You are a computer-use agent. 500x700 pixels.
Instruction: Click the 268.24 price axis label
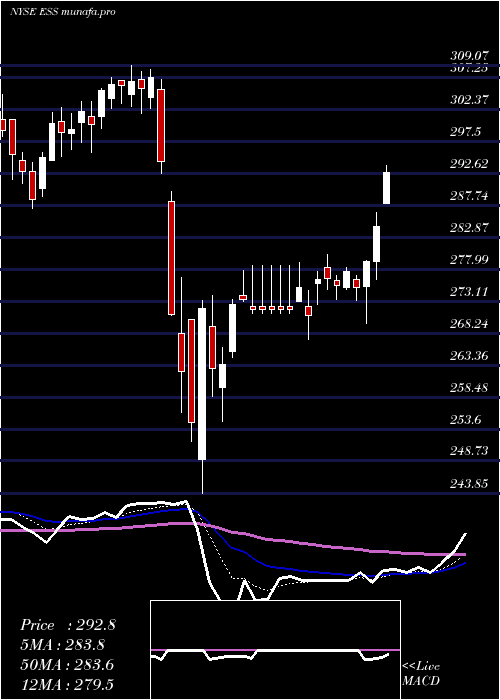point(469,324)
